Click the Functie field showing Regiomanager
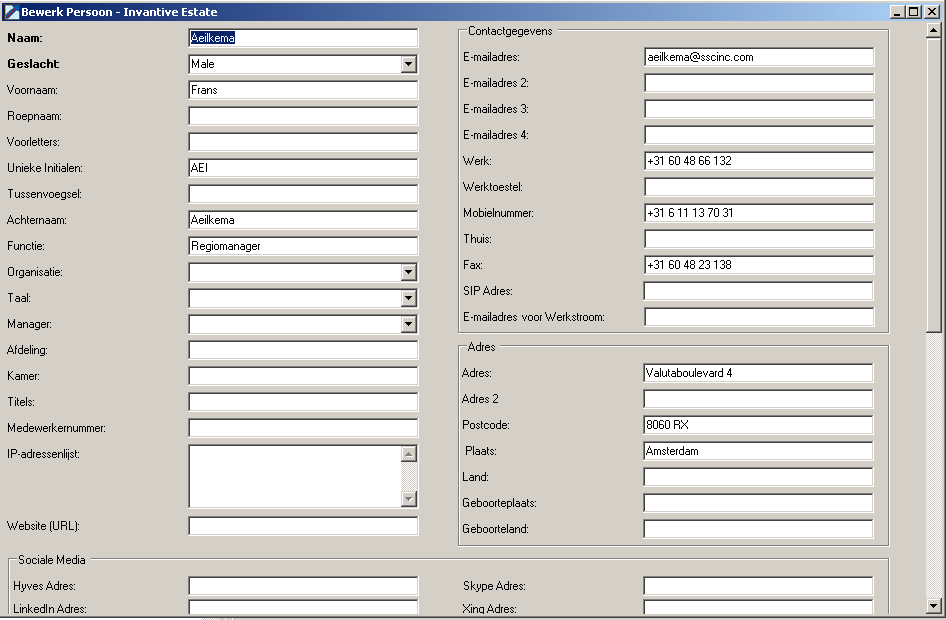946x620 pixels. click(303, 245)
